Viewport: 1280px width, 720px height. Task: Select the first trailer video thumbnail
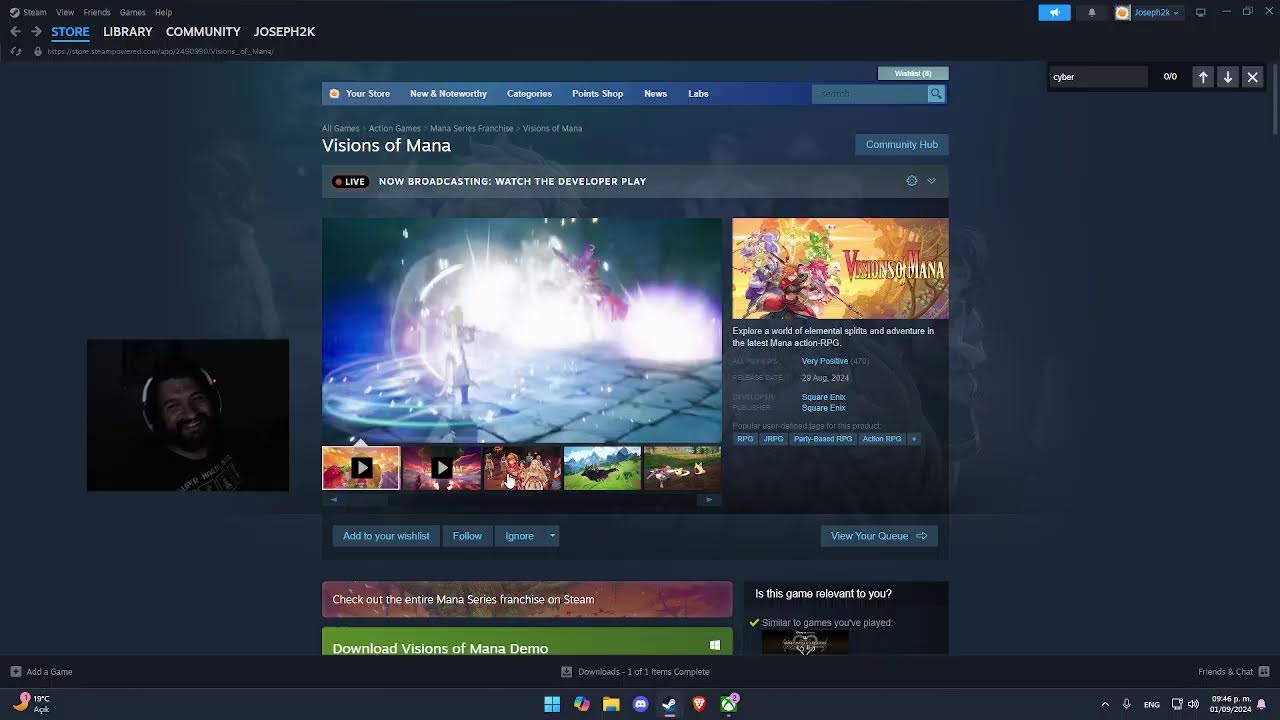(x=361, y=468)
